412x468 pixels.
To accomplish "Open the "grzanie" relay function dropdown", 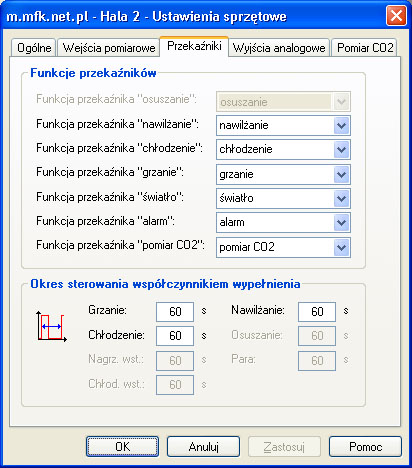I will 283,174.
